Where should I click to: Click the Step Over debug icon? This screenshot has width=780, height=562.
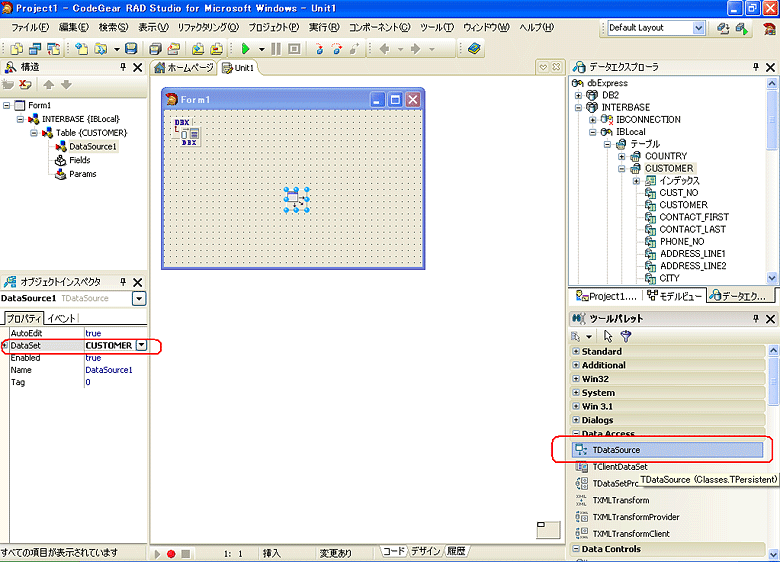click(337, 49)
